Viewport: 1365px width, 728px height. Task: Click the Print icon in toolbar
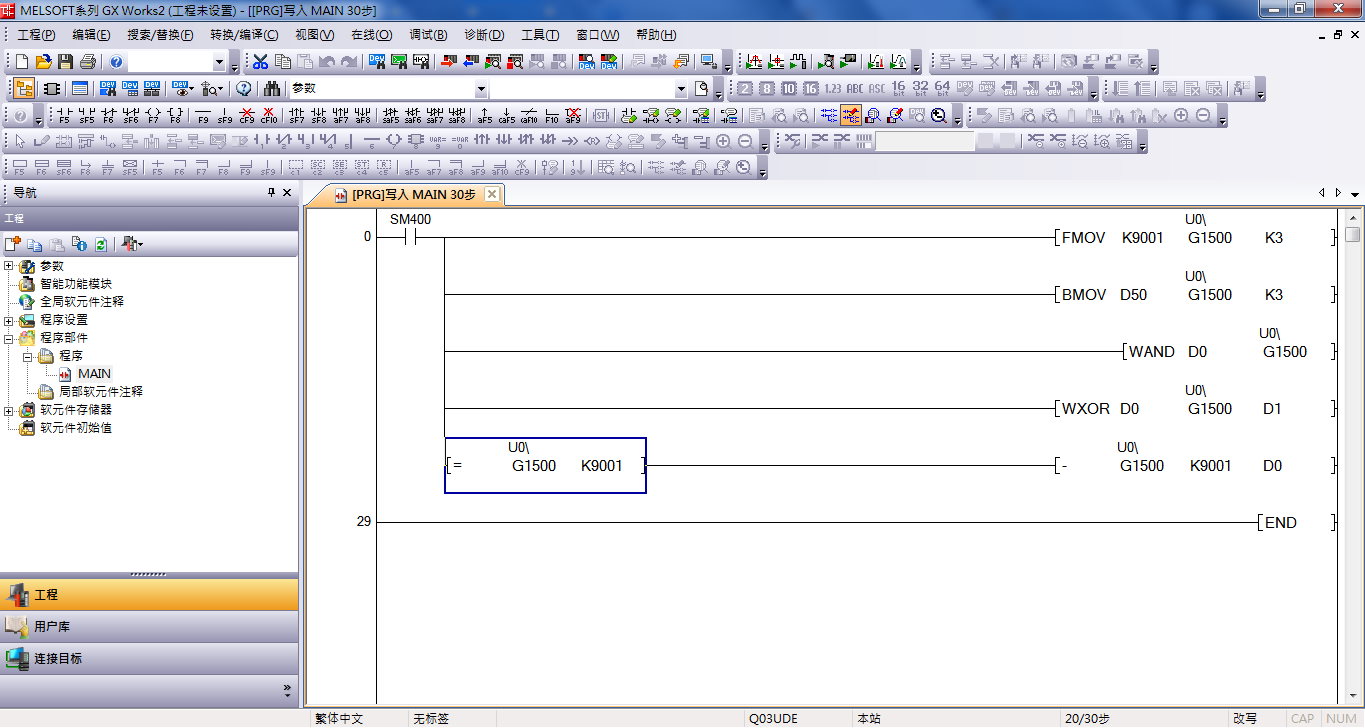(x=87, y=62)
